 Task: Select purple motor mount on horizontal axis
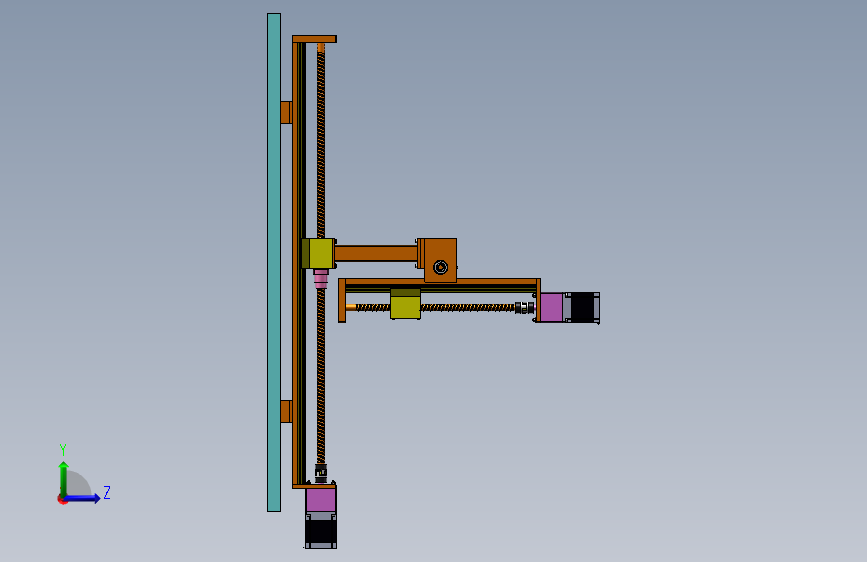(551, 308)
